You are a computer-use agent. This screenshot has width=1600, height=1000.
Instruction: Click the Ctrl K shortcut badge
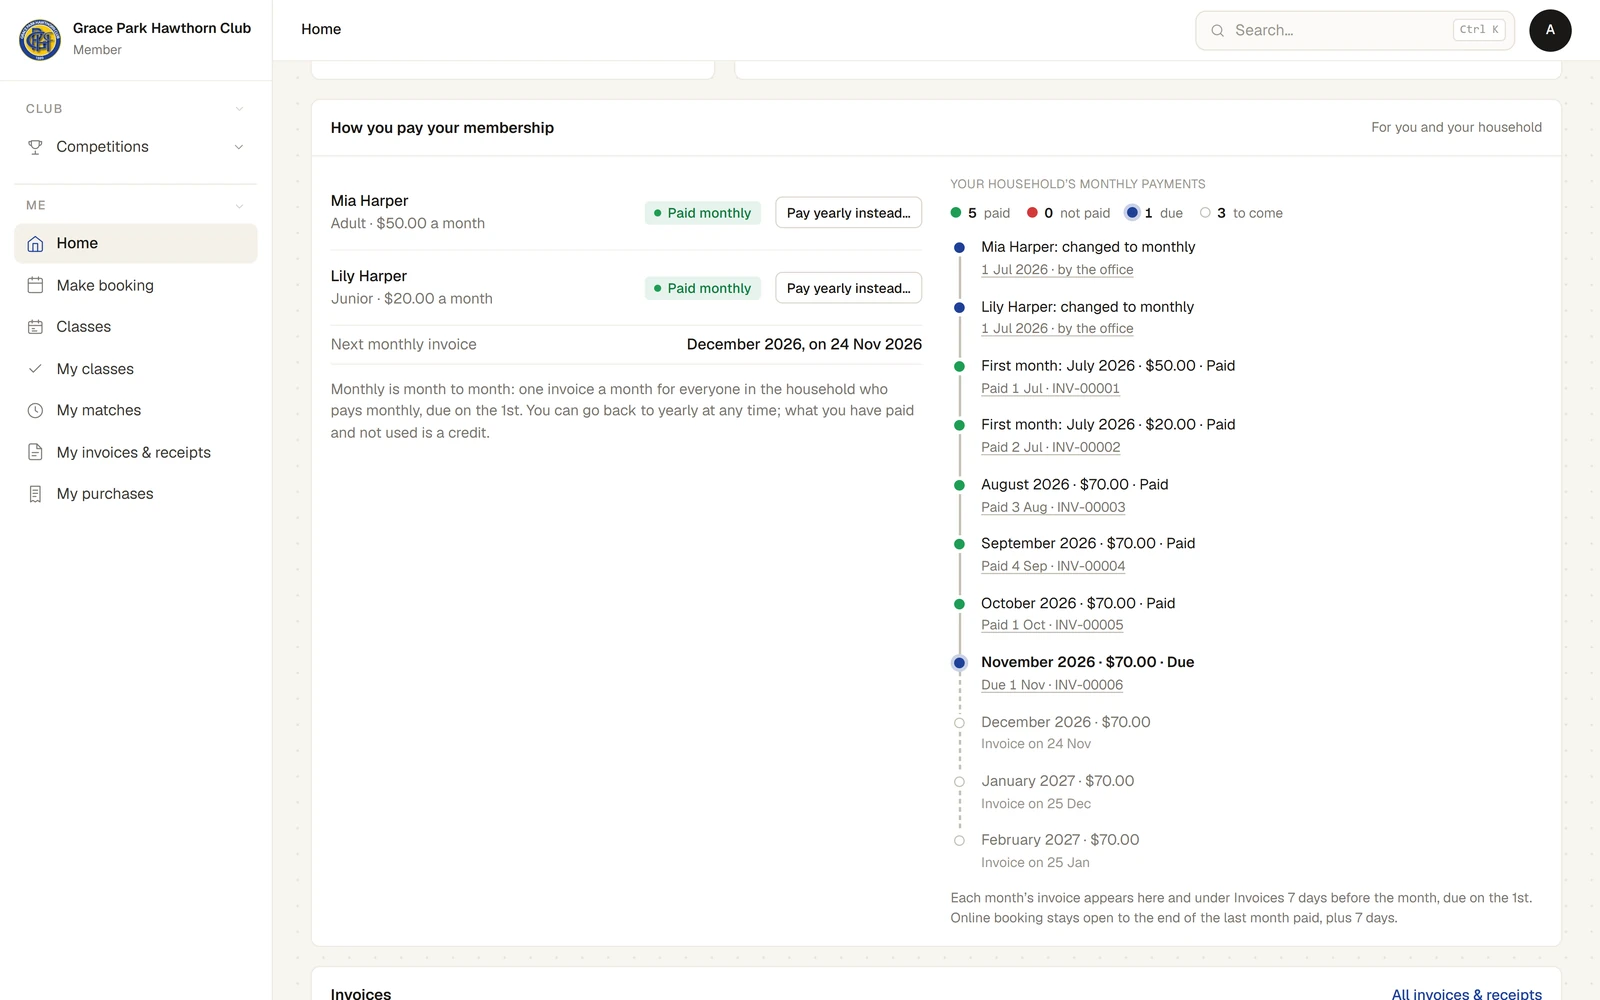point(1479,30)
